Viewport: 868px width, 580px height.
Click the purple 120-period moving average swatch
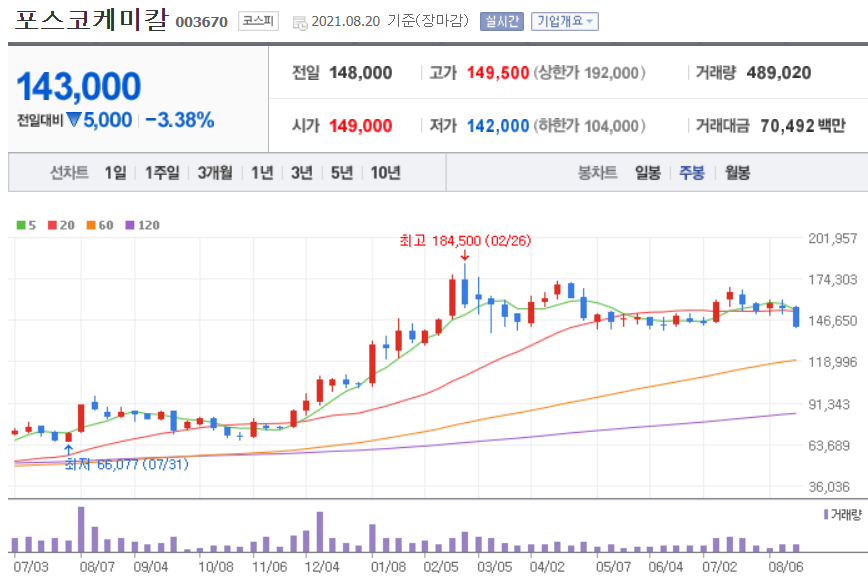coord(130,225)
